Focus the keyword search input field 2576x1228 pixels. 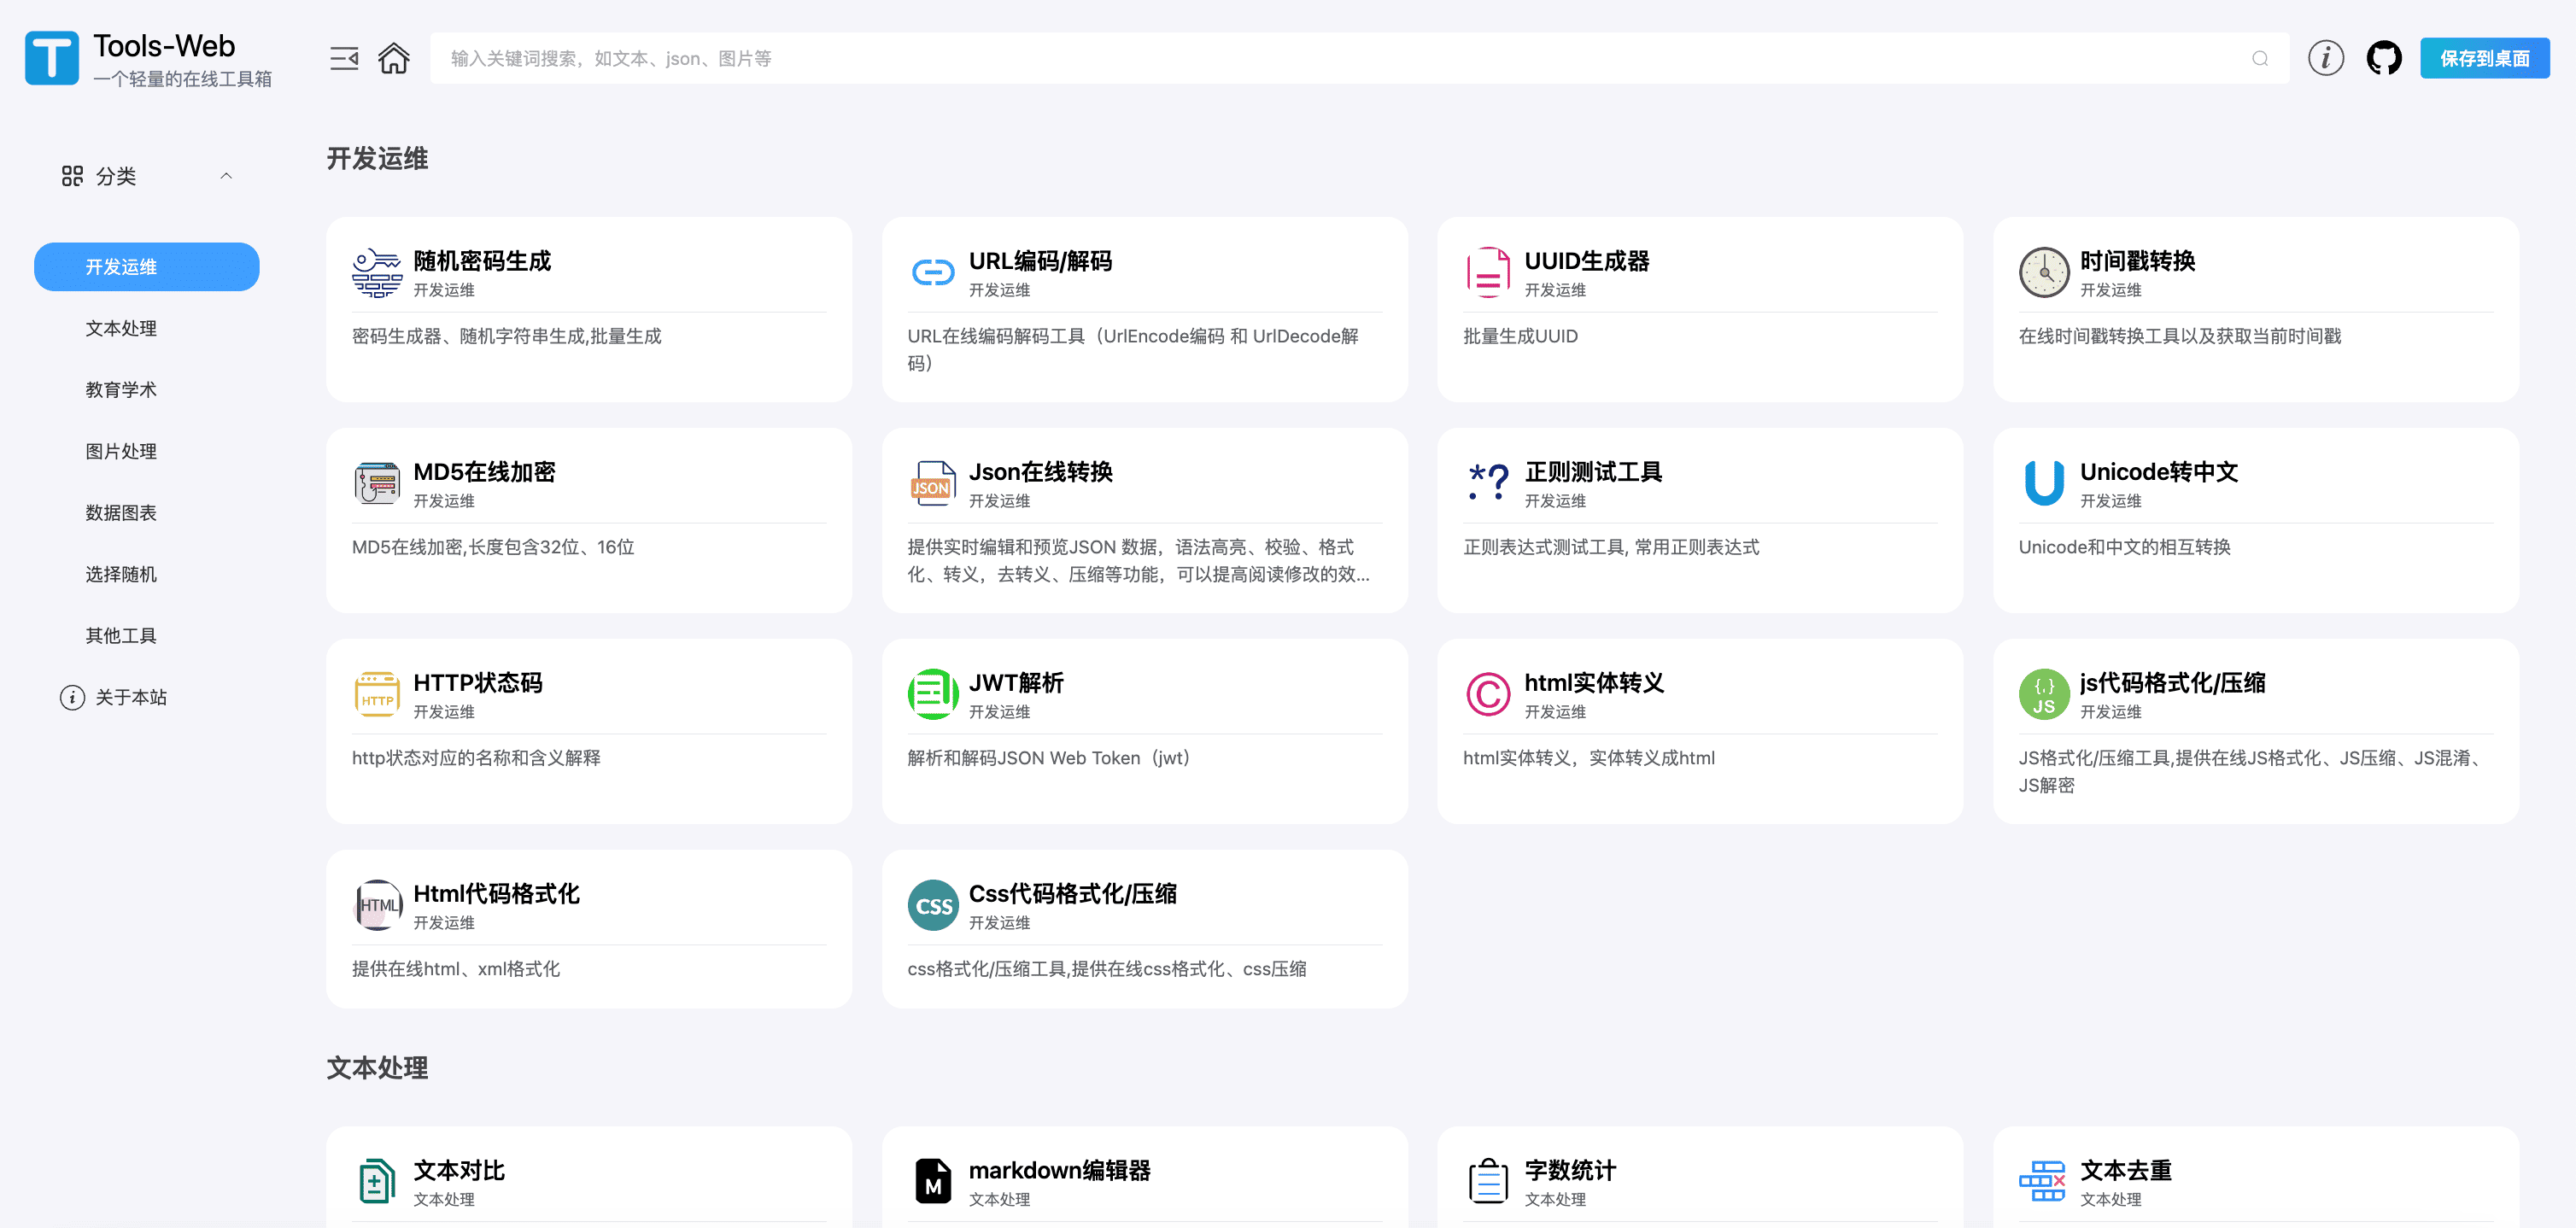[x=1300, y=58]
